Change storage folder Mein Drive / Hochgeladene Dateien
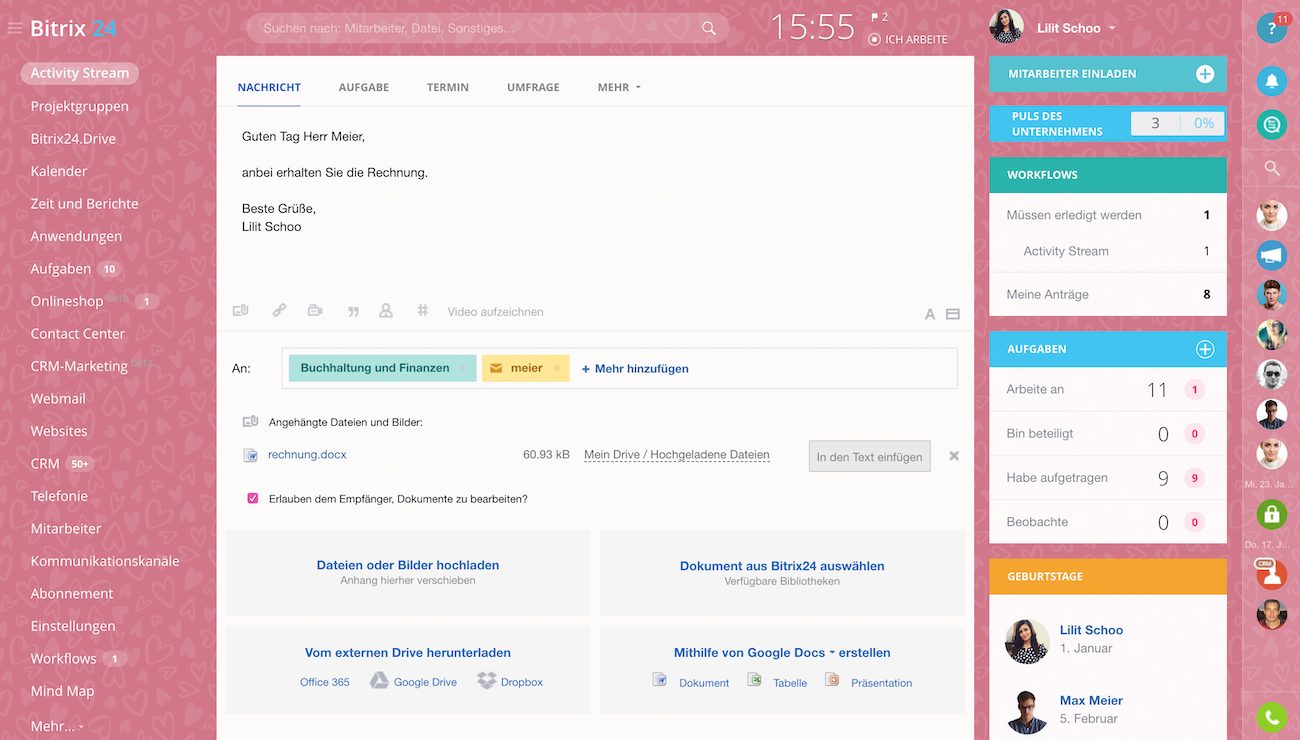The height and width of the screenshot is (740, 1300). tap(677, 455)
